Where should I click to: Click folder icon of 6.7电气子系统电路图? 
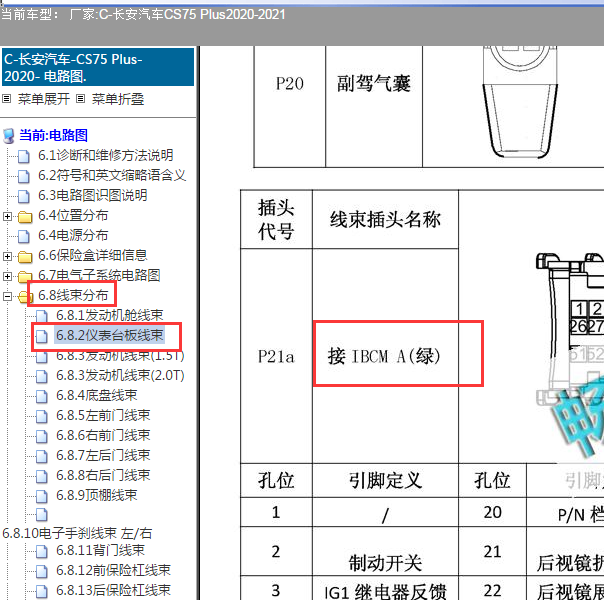(25, 277)
